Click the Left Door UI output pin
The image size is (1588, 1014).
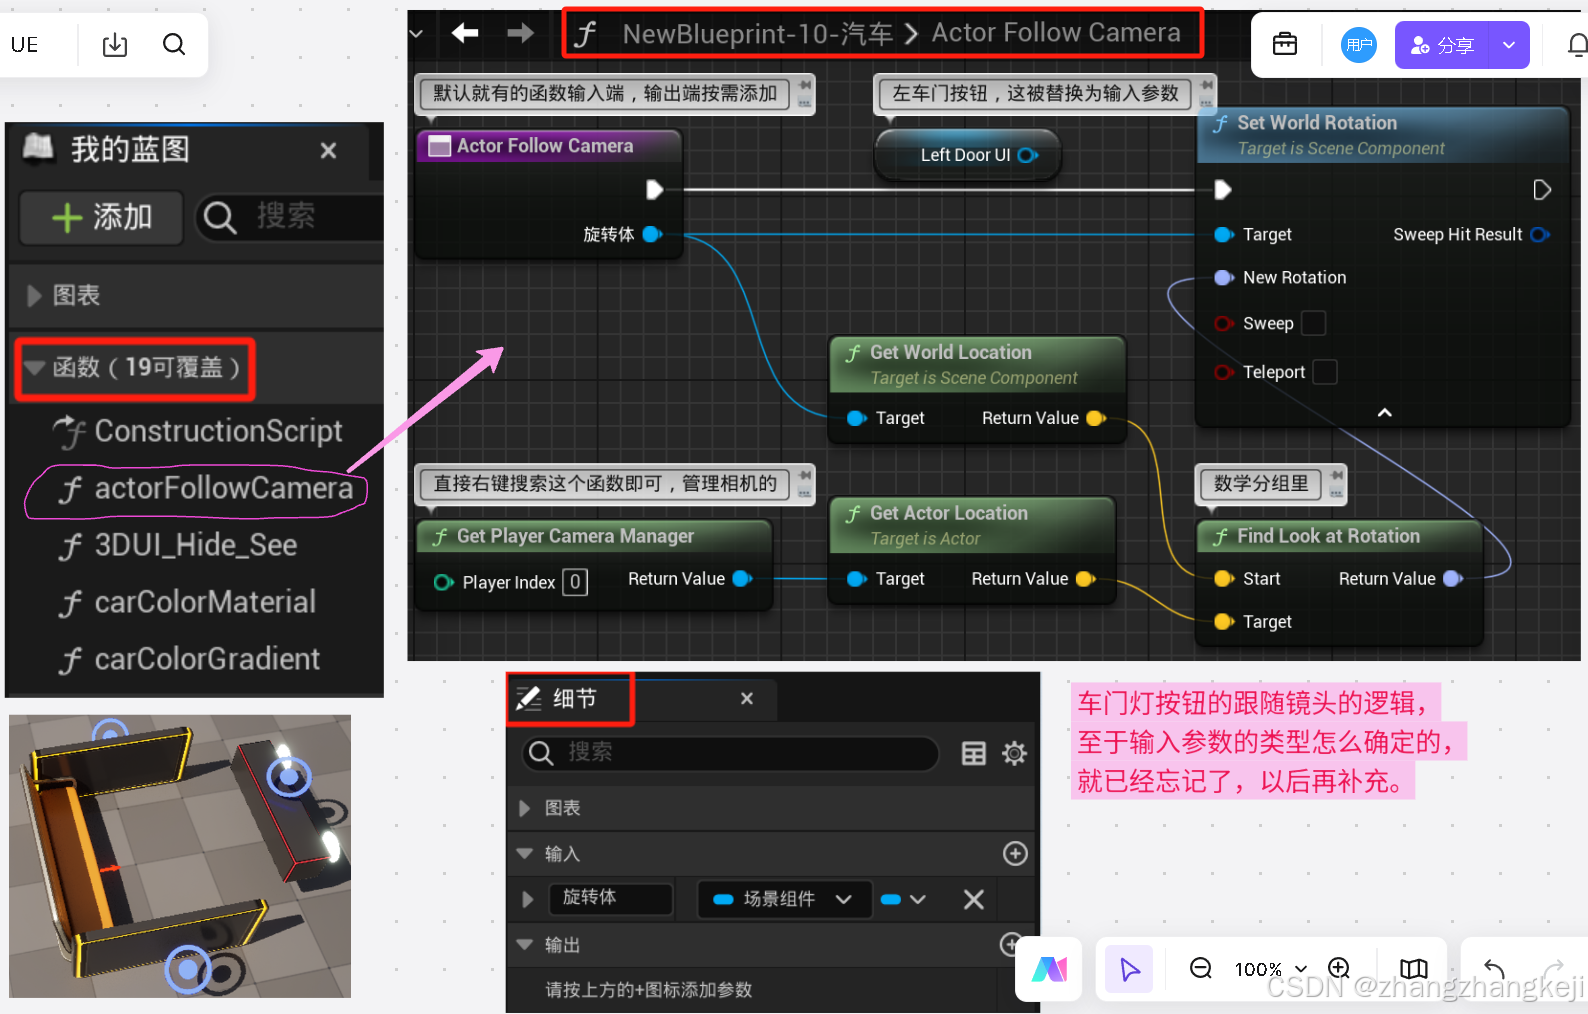click(x=1028, y=155)
